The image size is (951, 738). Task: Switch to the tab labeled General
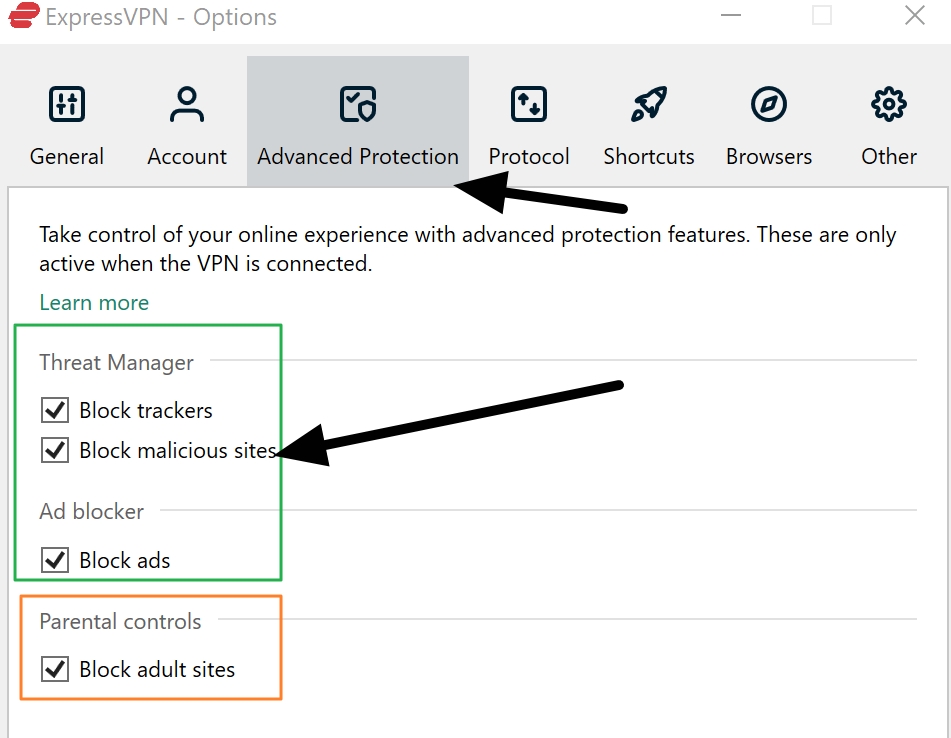click(x=67, y=157)
